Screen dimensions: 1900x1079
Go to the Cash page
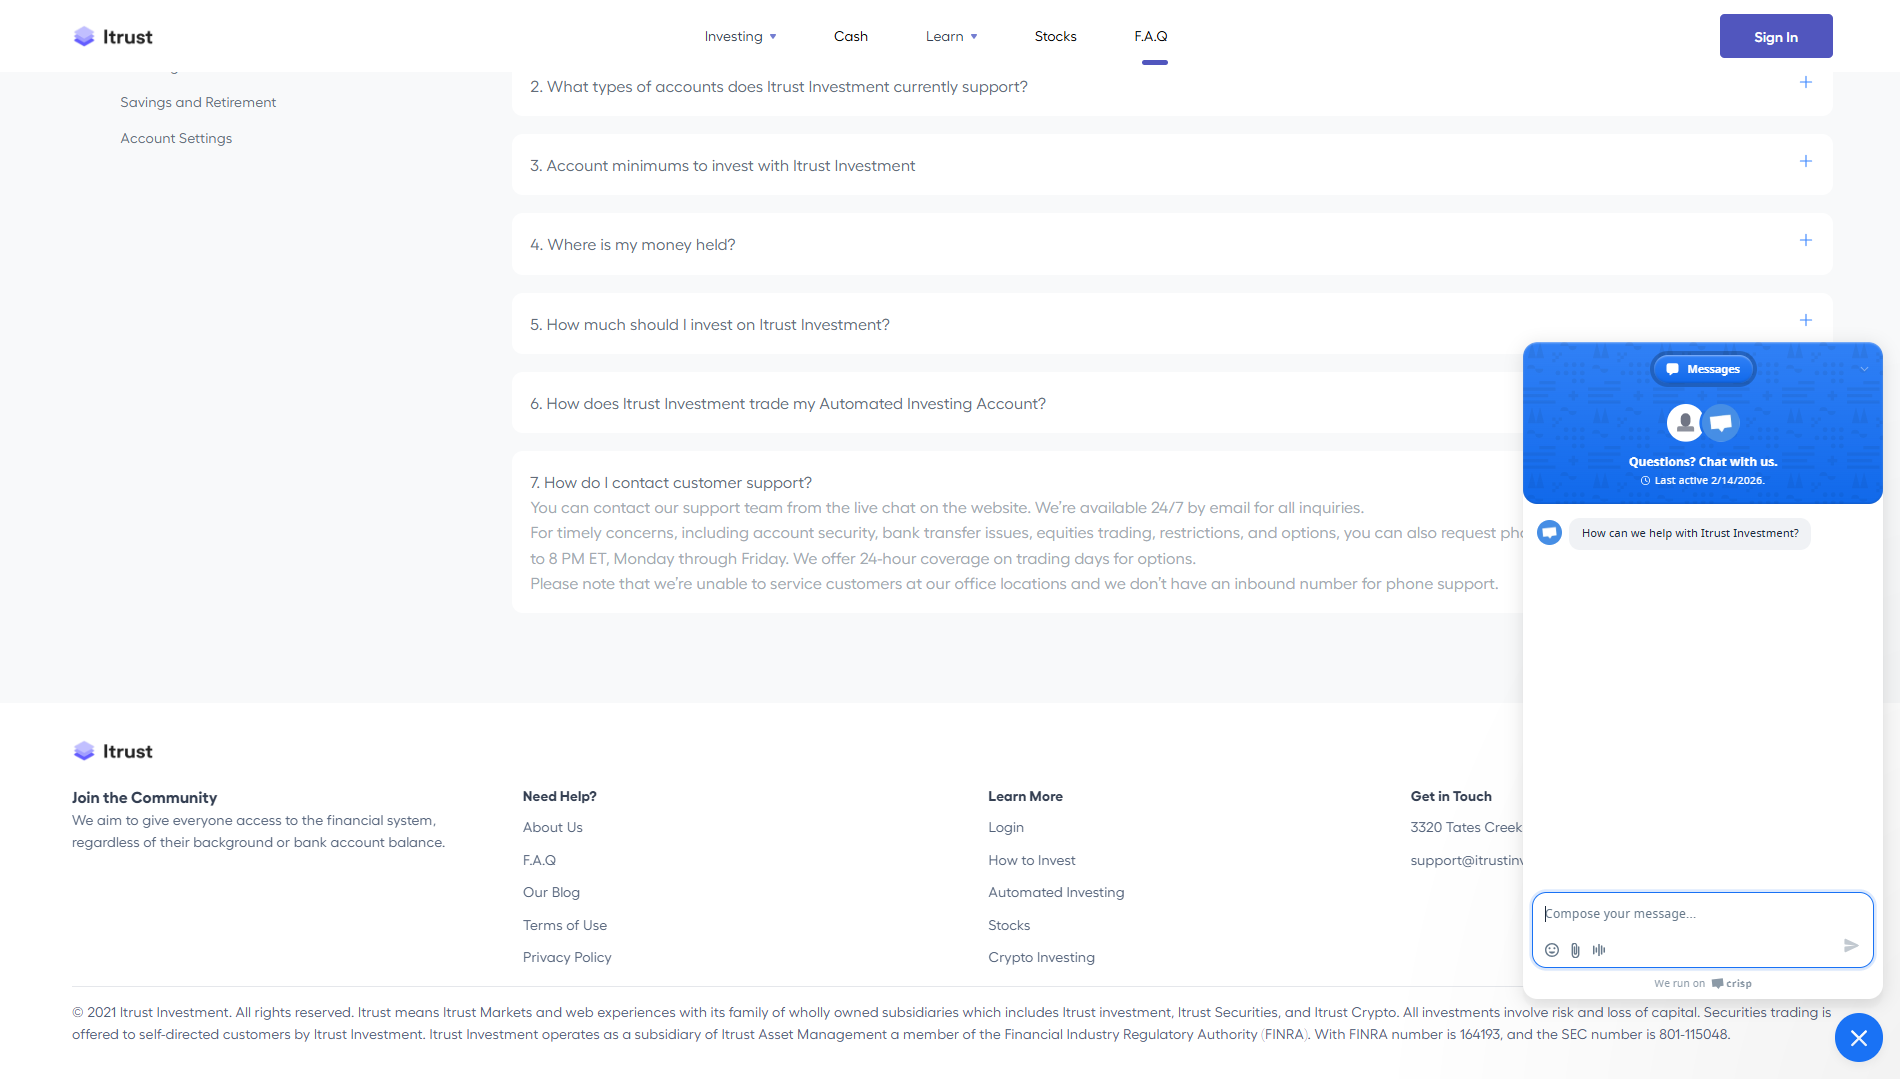(x=851, y=37)
